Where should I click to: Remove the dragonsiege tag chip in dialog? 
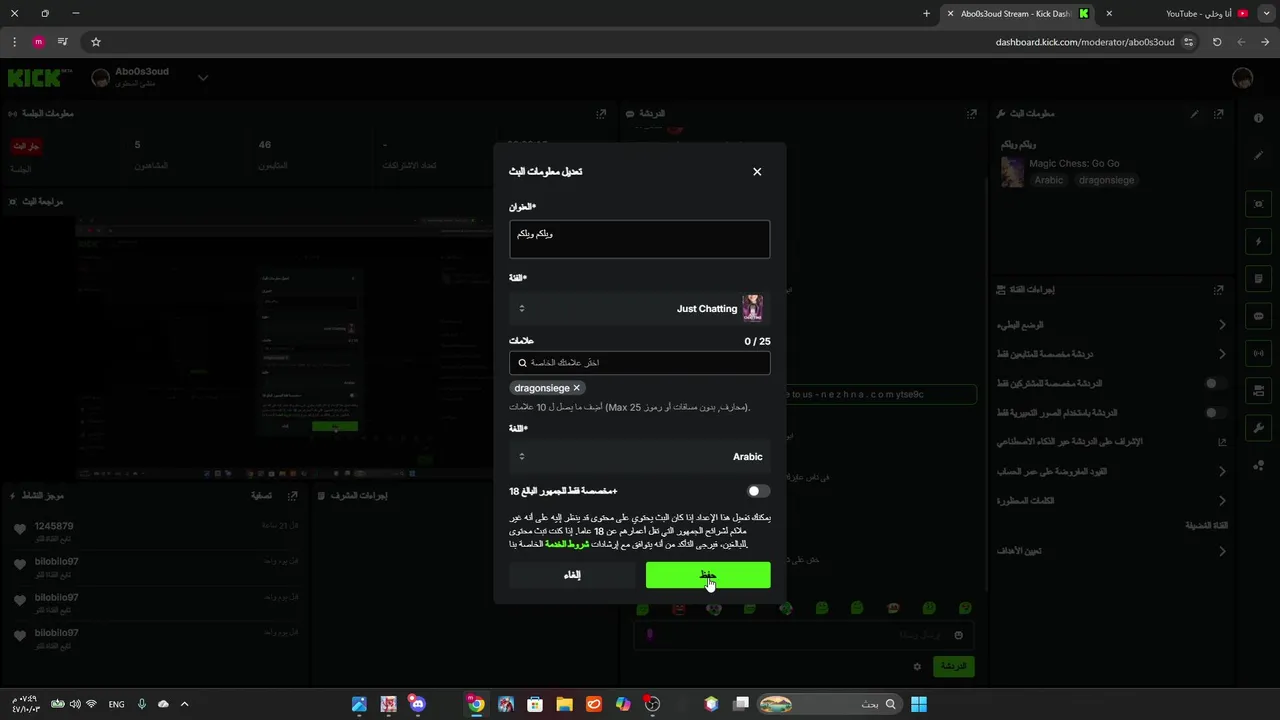[577, 388]
